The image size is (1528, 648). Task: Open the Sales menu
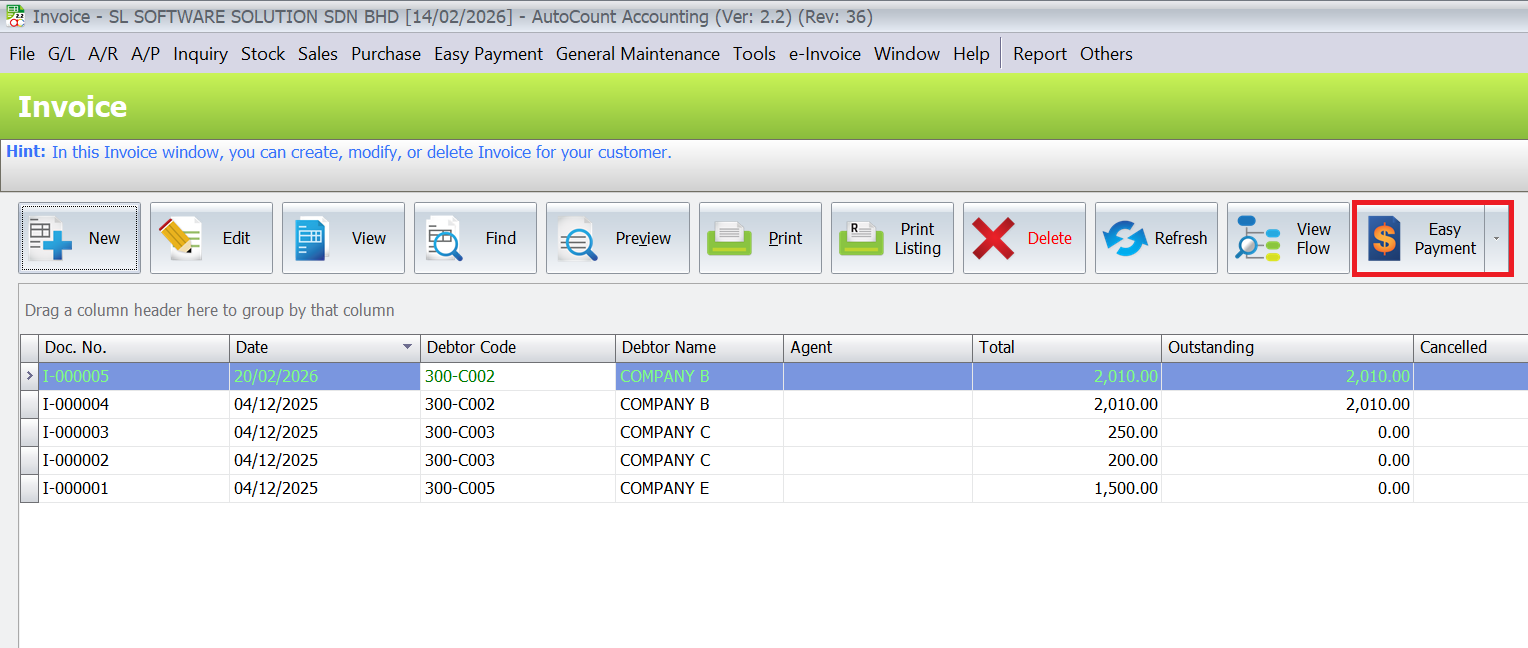pyautogui.click(x=317, y=54)
